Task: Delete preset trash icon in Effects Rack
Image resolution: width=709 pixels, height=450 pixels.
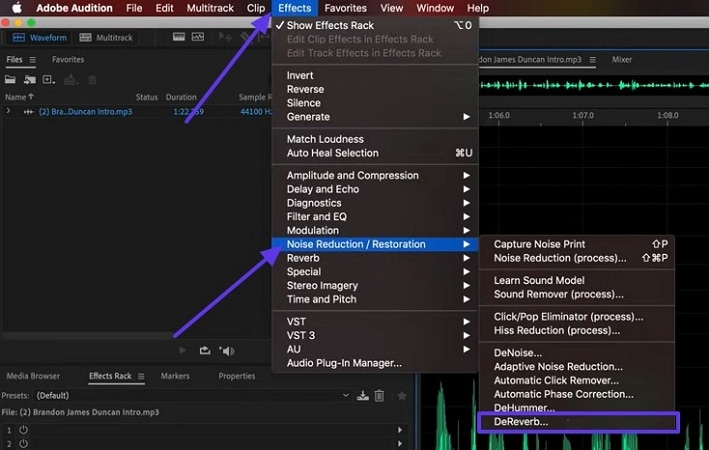Action: pos(379,396)
